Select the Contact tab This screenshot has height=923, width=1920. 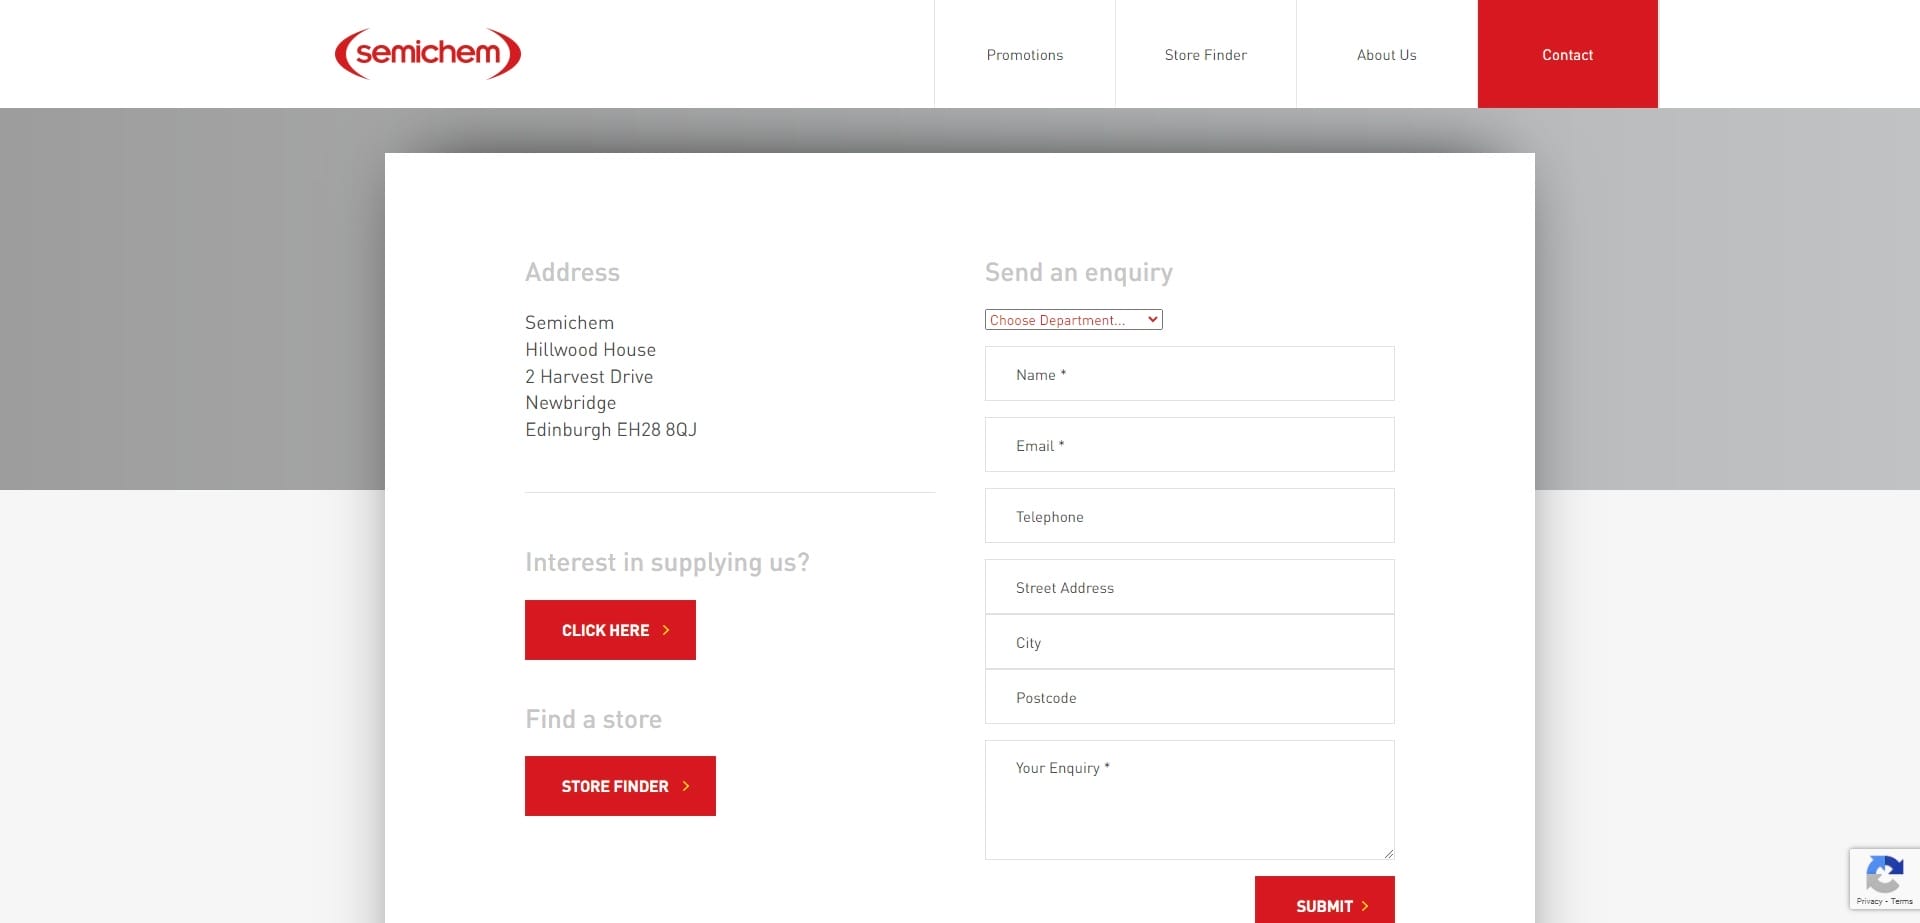(x=1567, y=55)
